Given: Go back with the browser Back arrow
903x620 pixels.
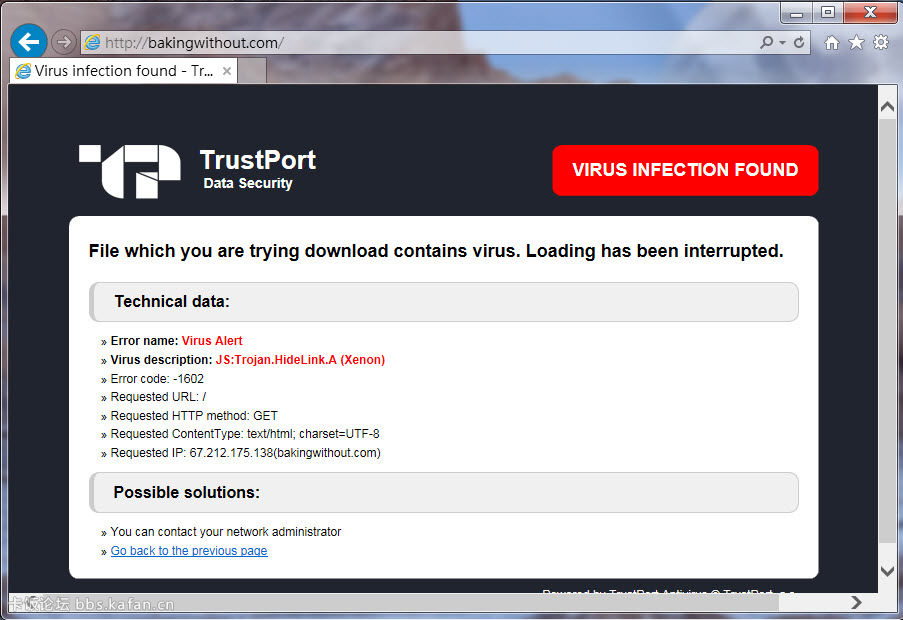Looking at the screenshot, I should pyautogui.click(x=28, y=41).
